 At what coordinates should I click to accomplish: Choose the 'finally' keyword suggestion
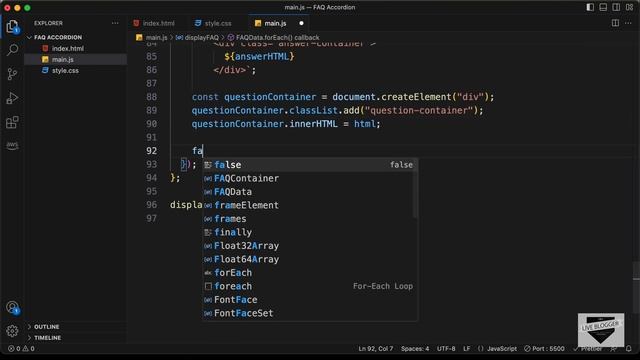click(310, 232)
